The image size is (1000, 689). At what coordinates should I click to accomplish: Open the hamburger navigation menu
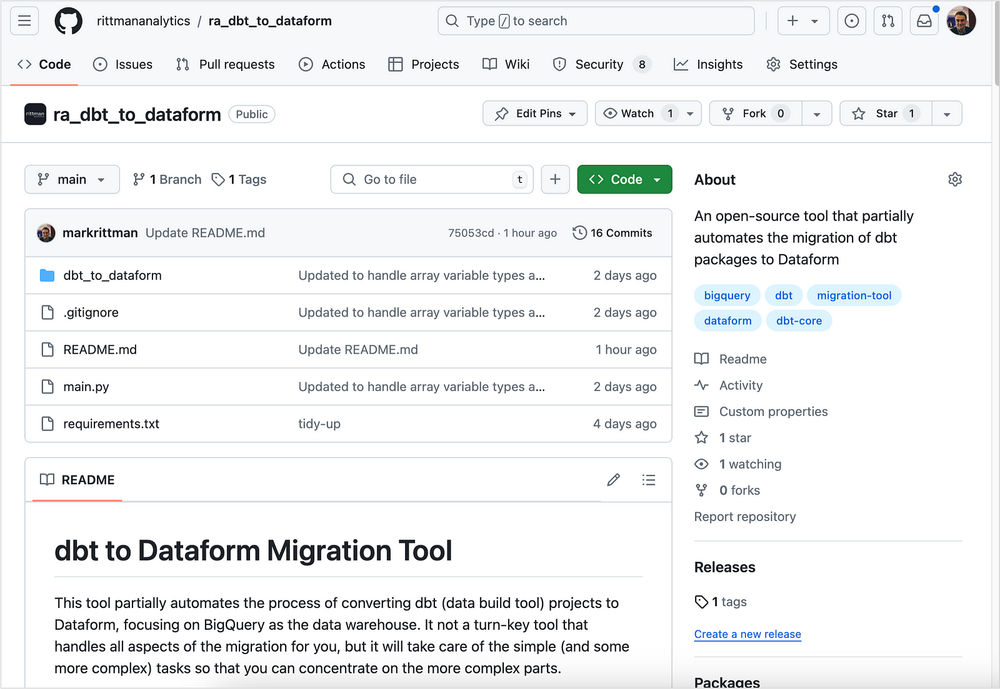click(x=24, y=21)
